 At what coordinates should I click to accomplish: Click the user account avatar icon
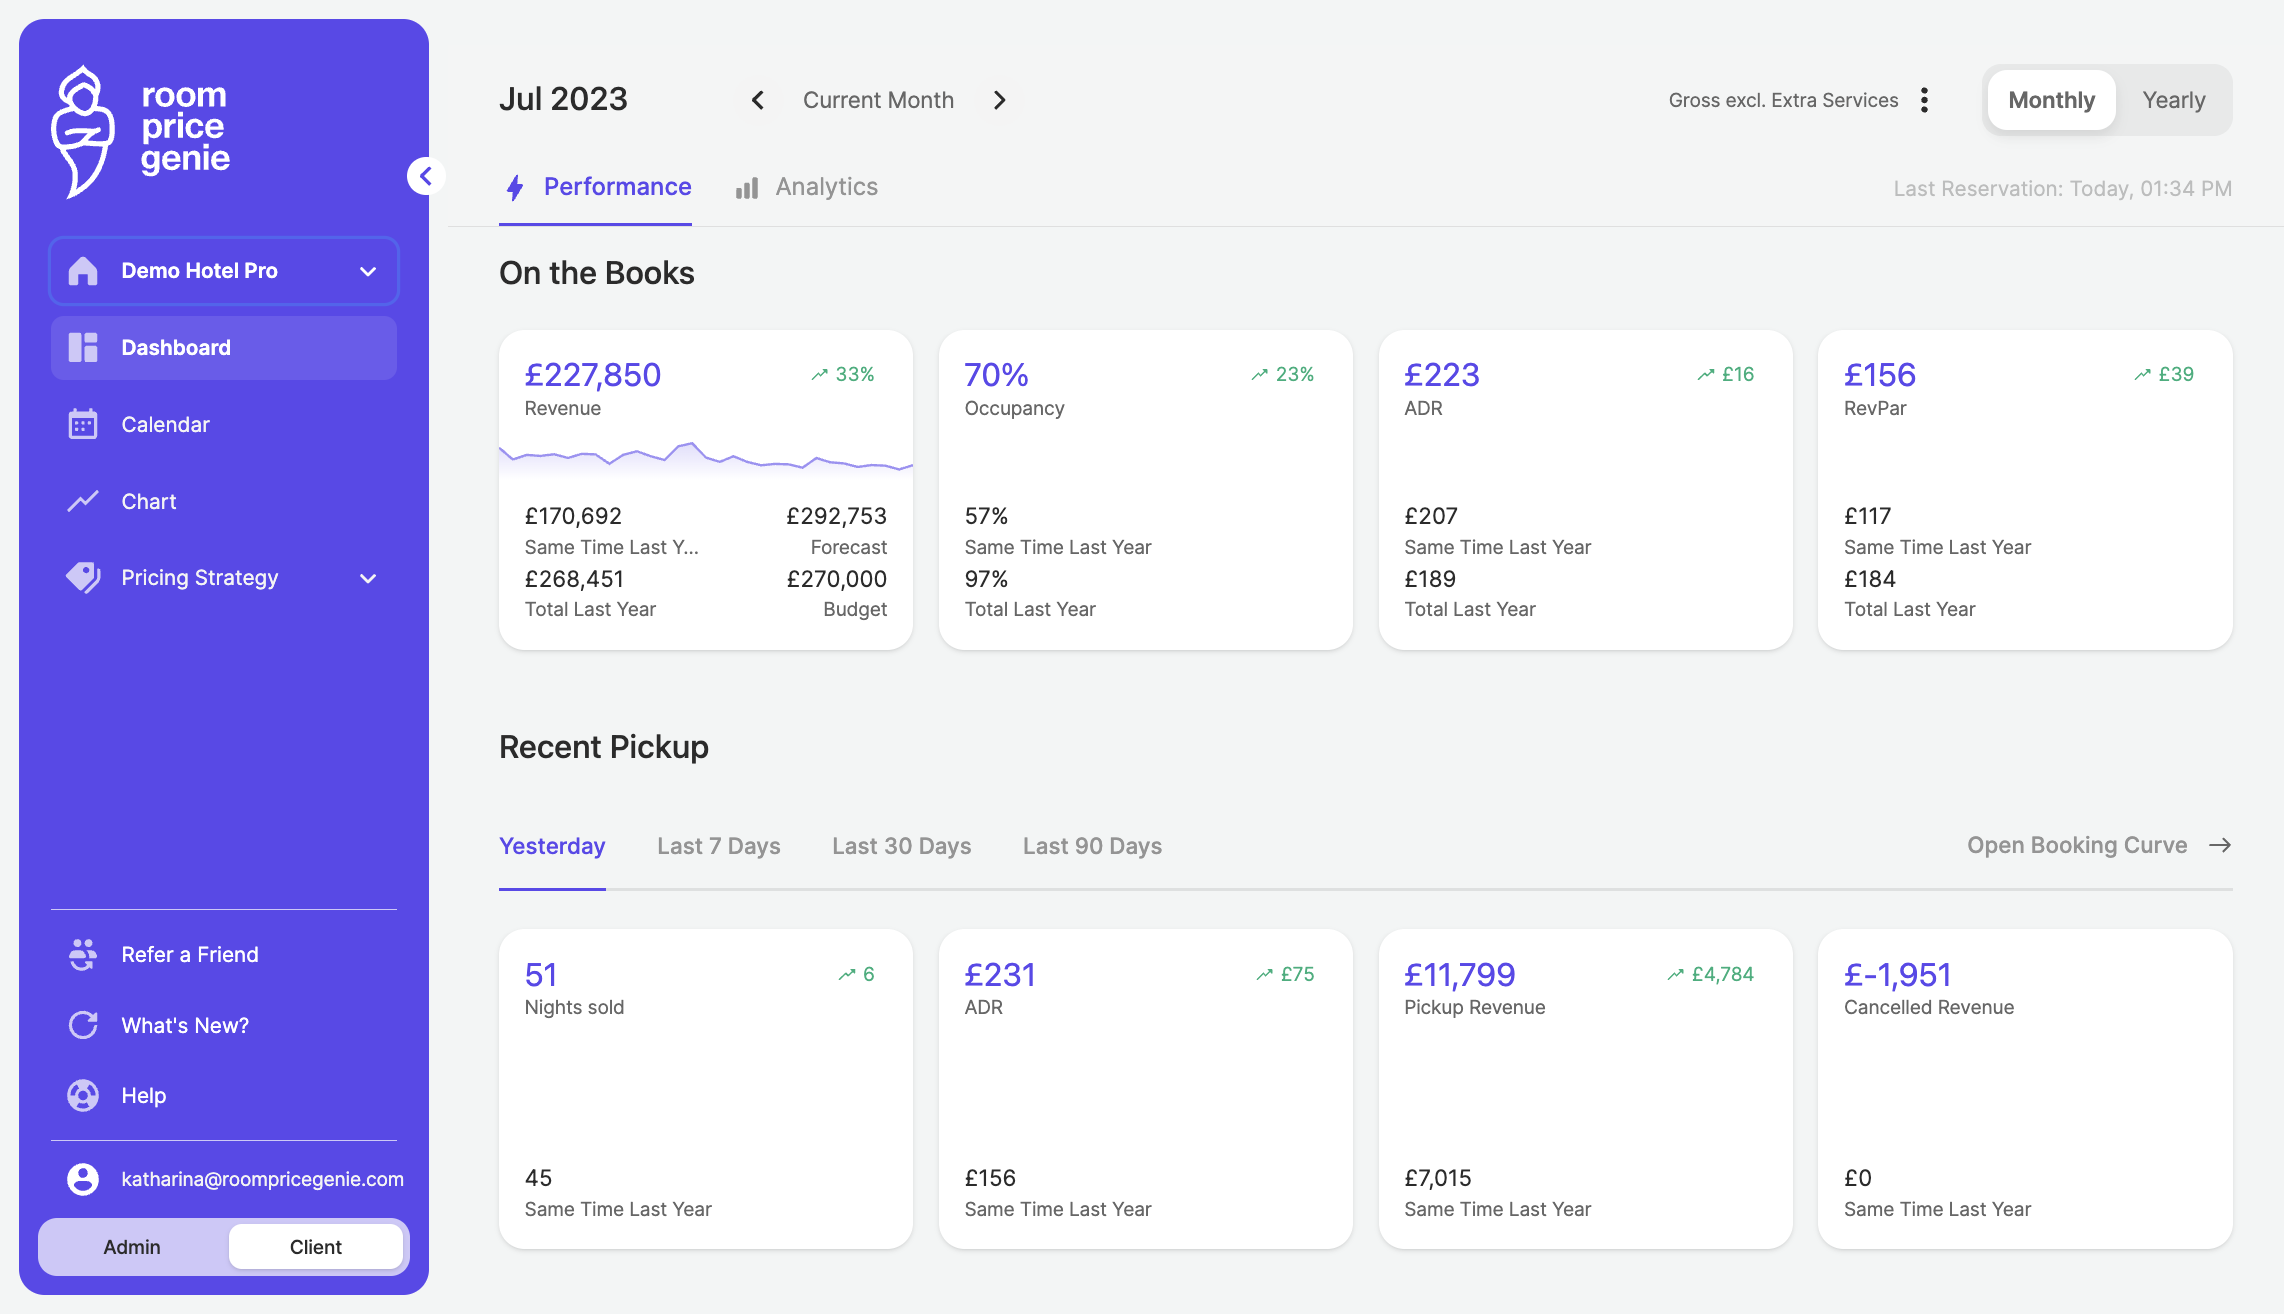click(x=83, y=1179)
